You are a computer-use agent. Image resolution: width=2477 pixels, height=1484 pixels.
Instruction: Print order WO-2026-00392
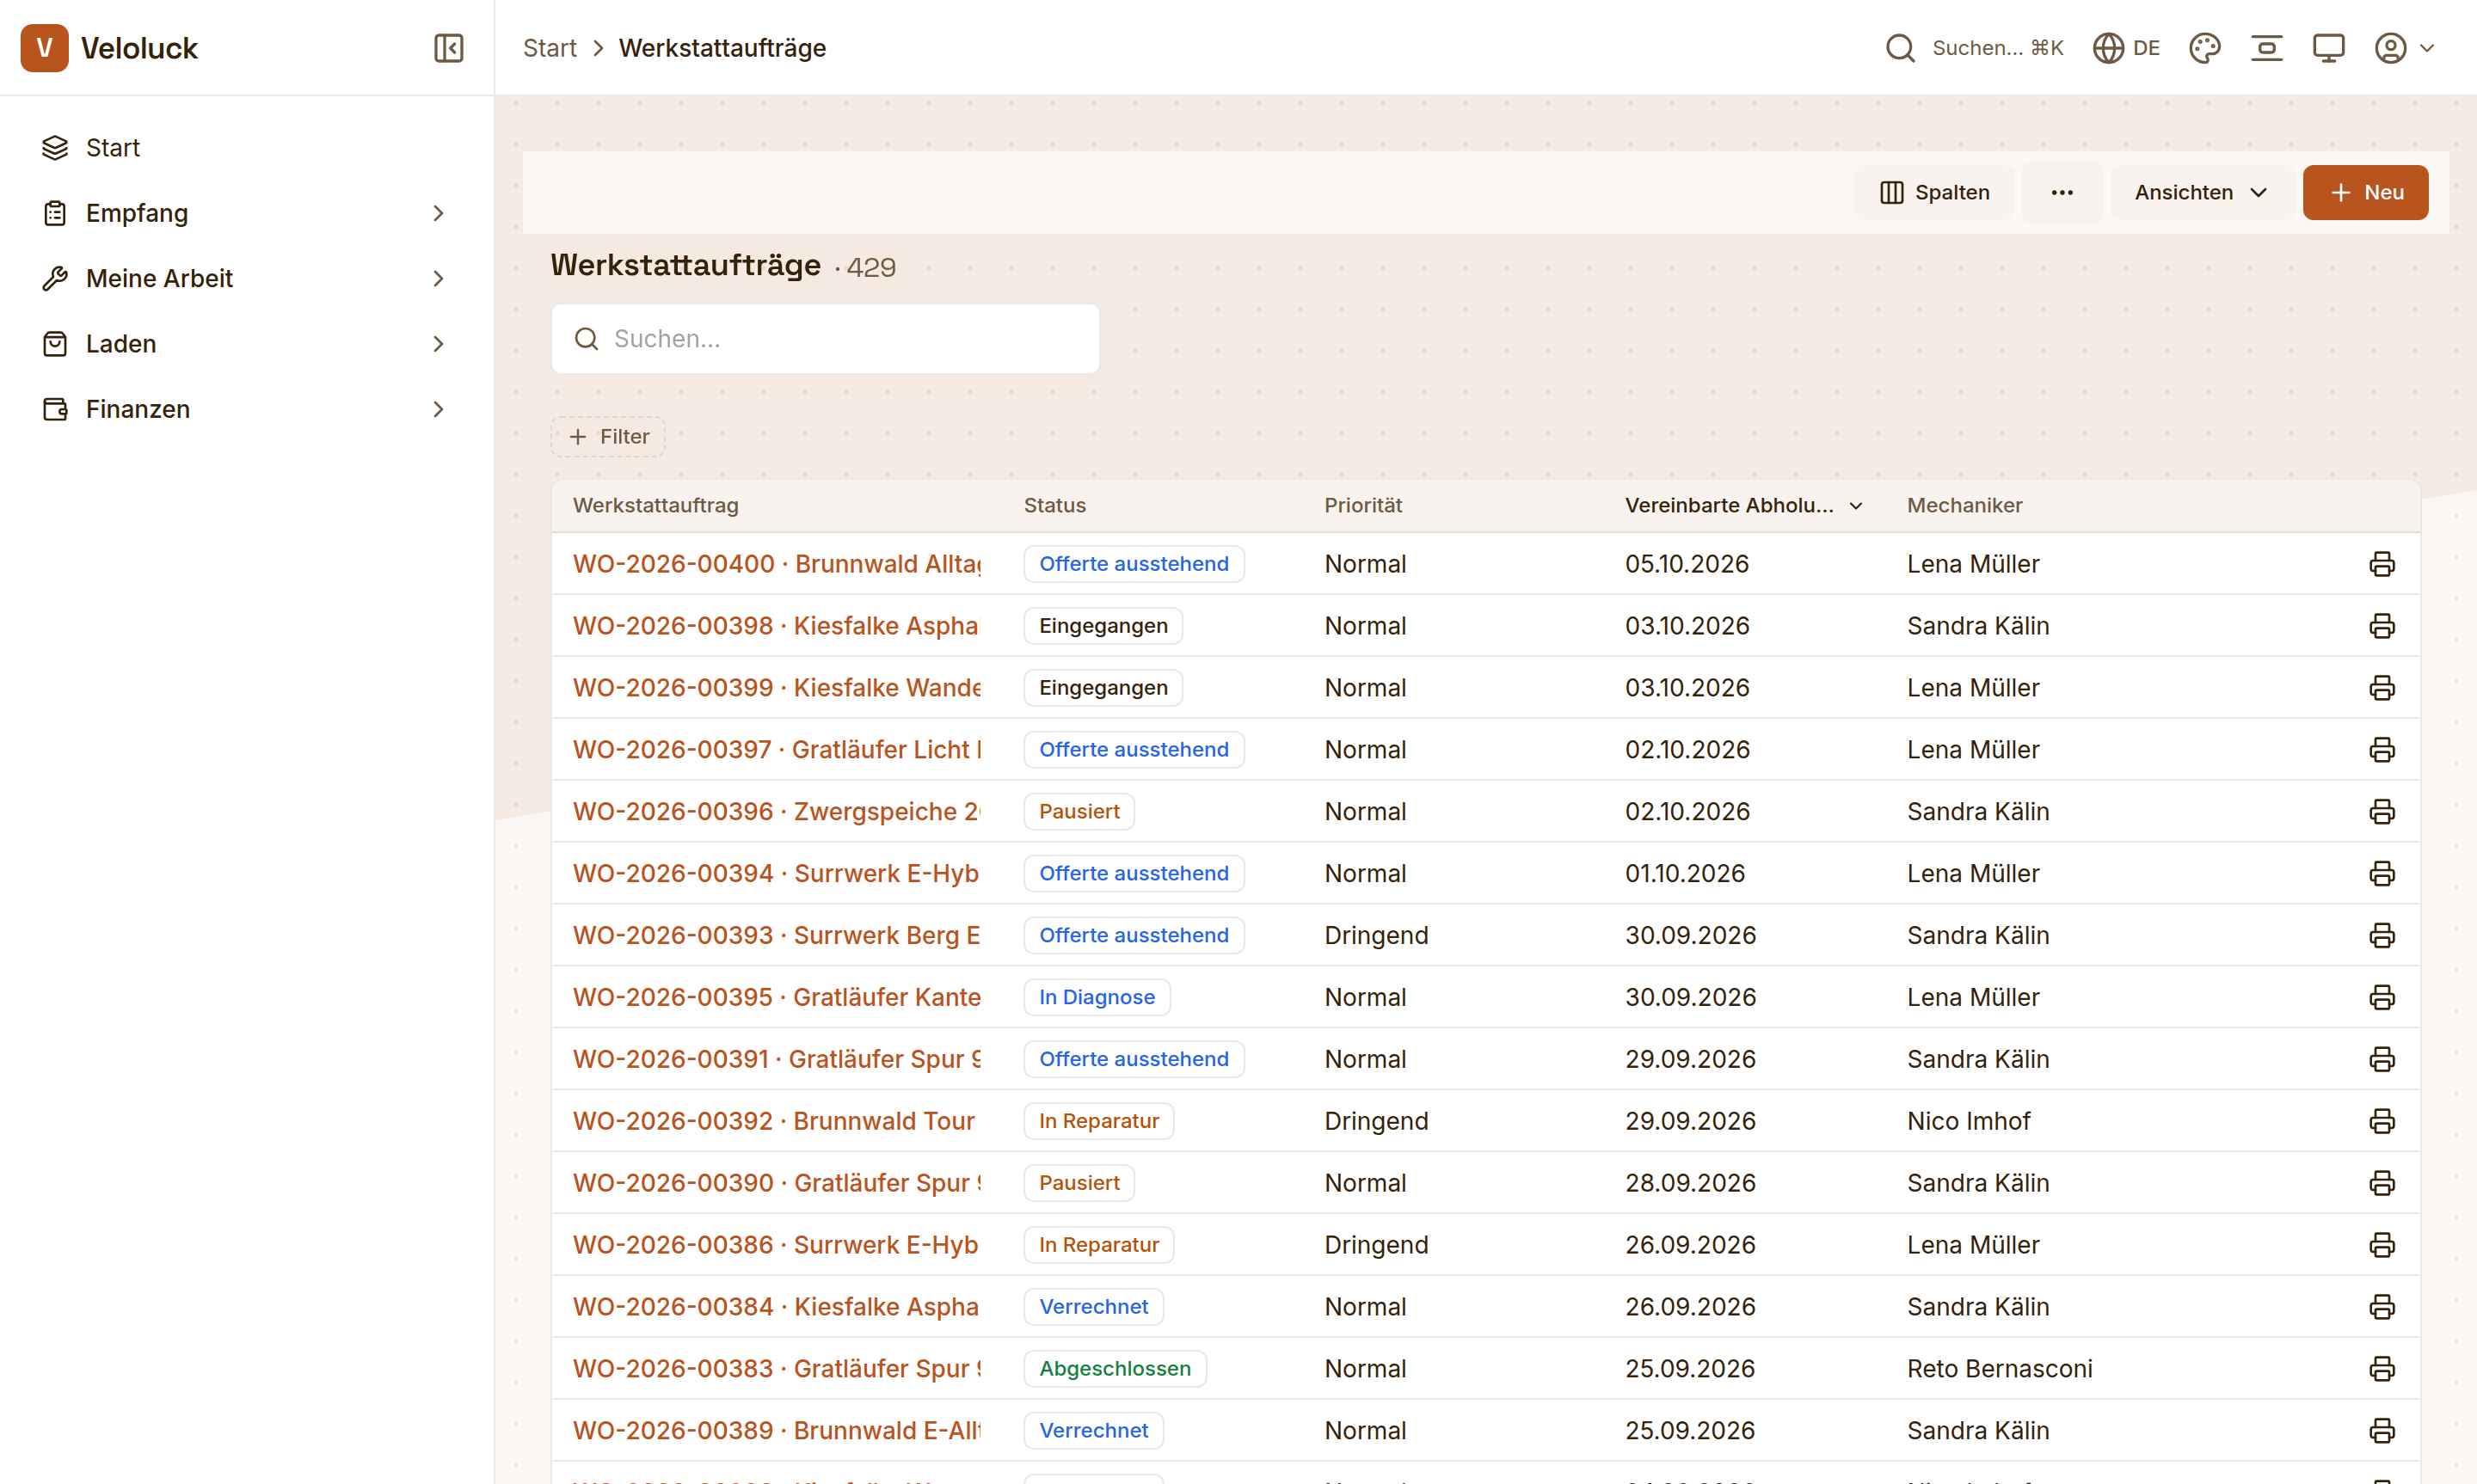[x=2381, y=1121]
